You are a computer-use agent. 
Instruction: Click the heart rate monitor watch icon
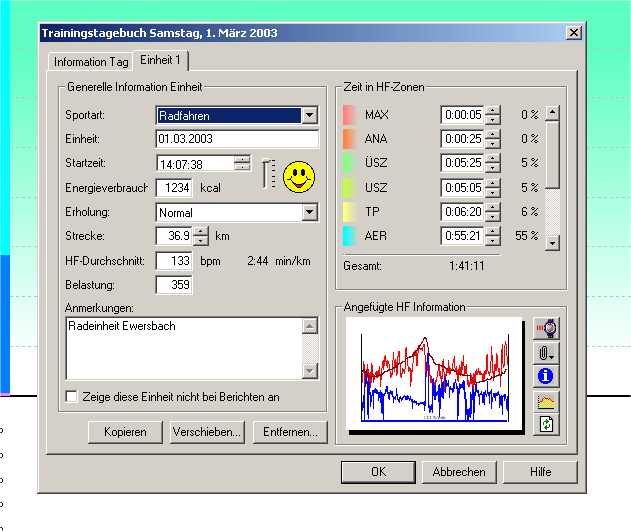[x=547, y=328]
